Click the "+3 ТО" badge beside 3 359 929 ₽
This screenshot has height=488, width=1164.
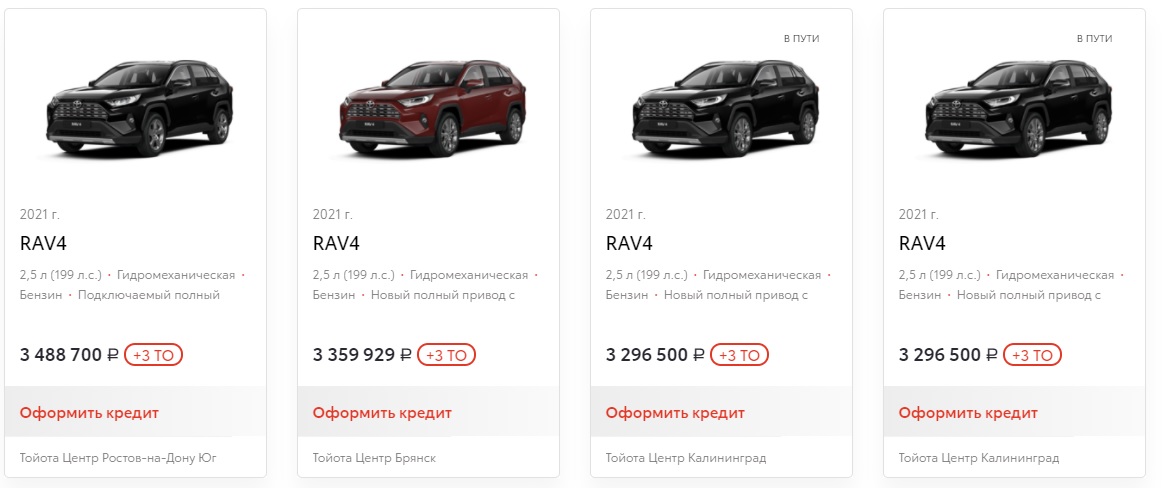coord(447,354)
